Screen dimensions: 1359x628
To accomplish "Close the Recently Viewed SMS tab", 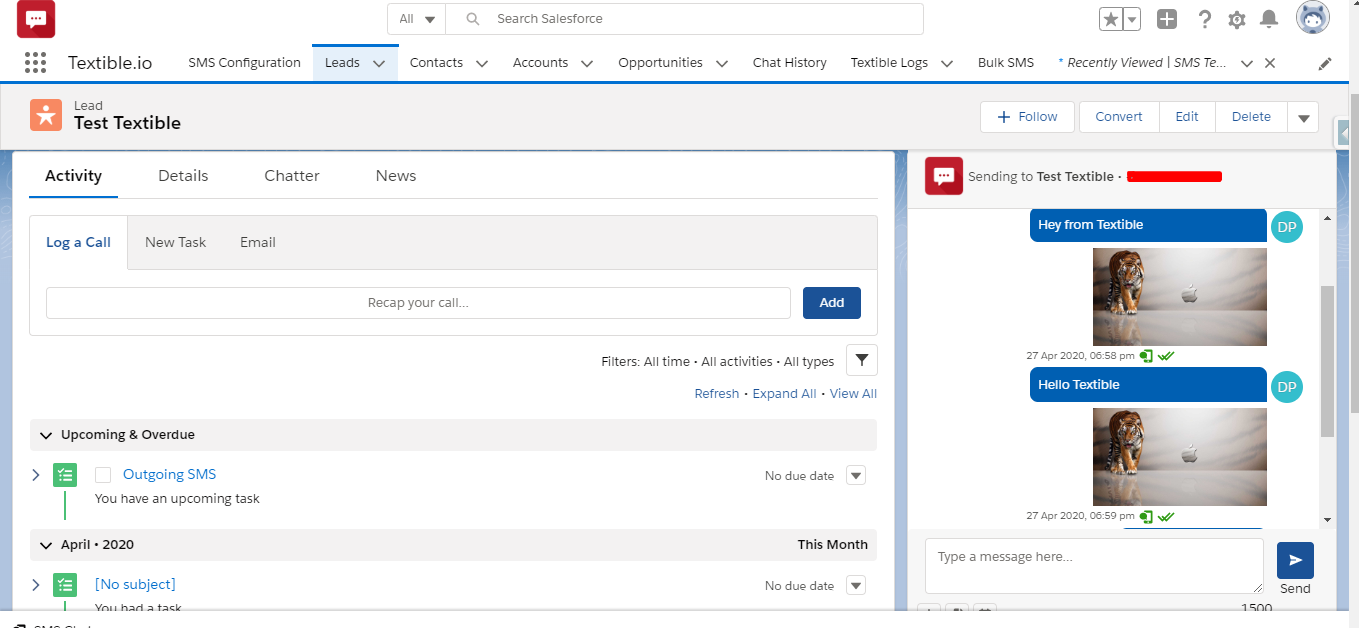I will point(1270,62).
